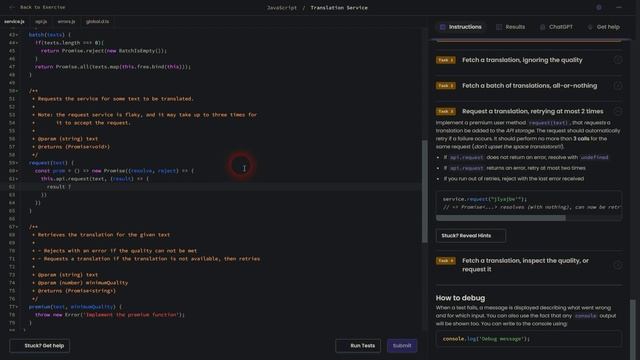
Task: Click the 'premium(text, minimumQuality)' code line
Action: 75,307
